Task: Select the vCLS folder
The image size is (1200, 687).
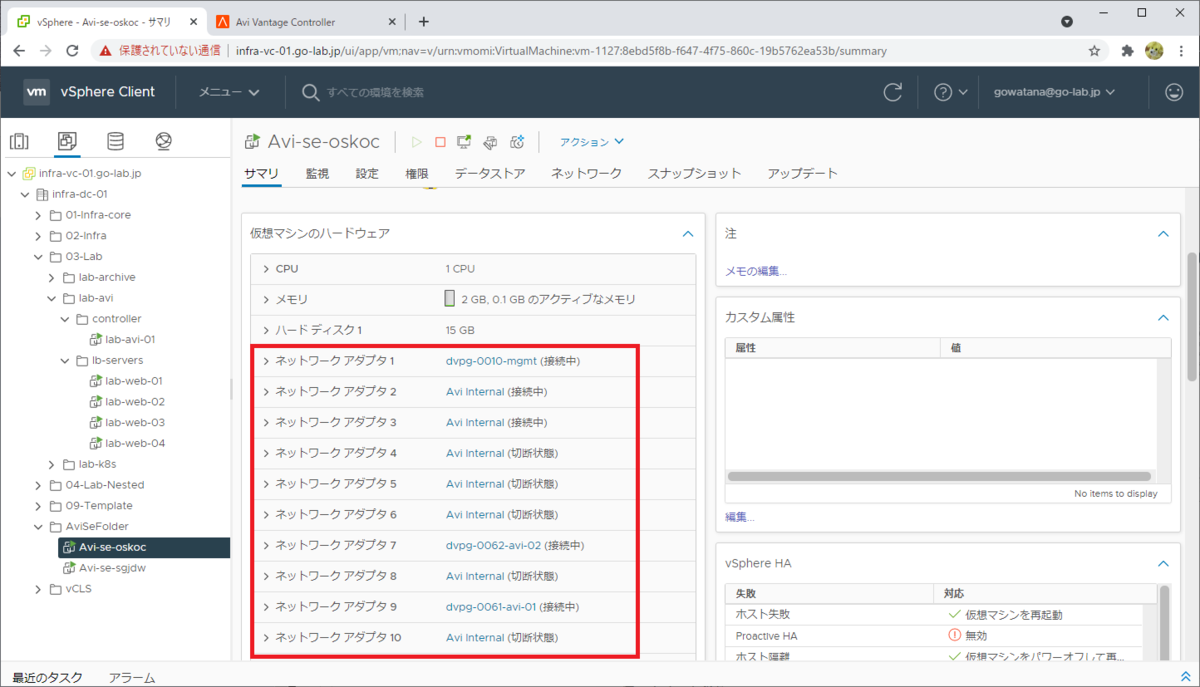Action: [78, 589]
